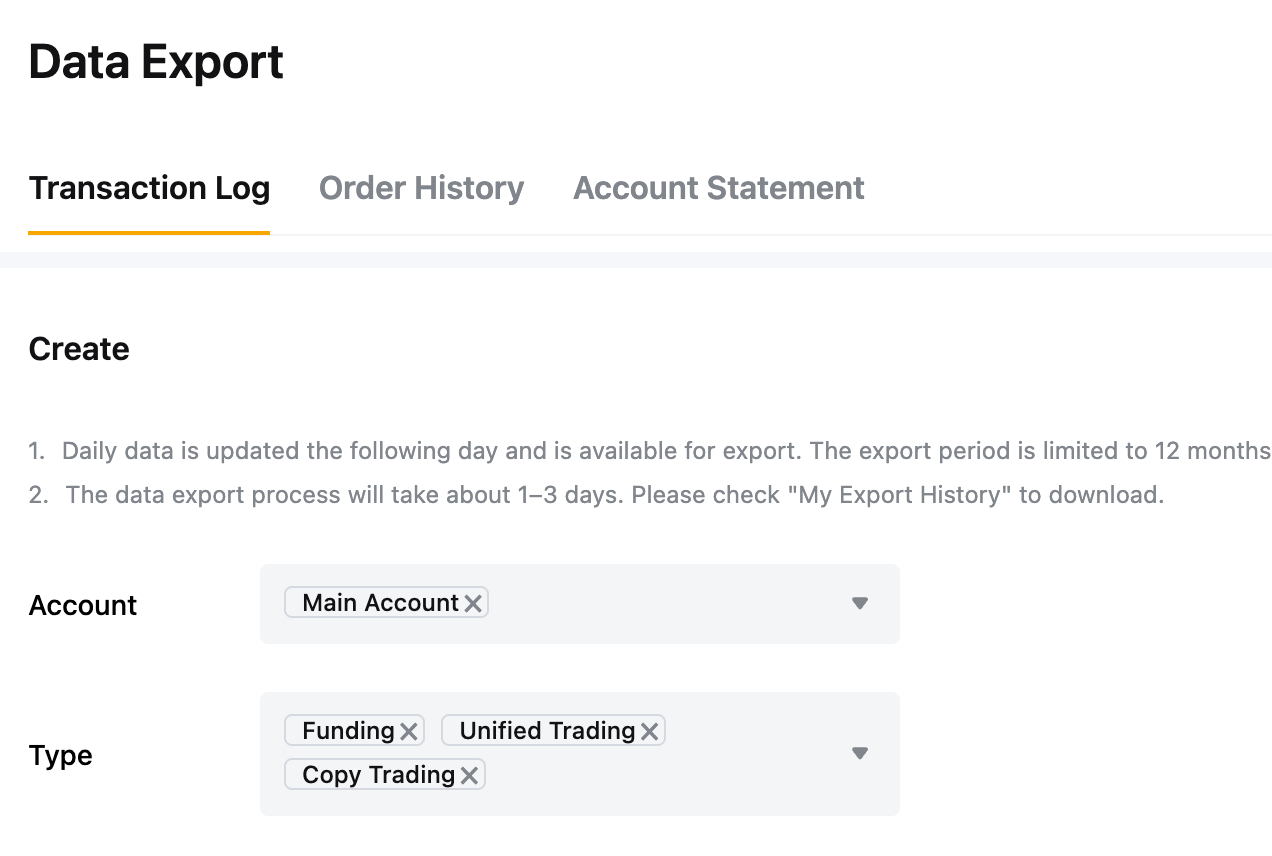Viewport: 1272px width, 856px height.
Task: Click the Main Account chip label
Action: (x=380, y=603)
